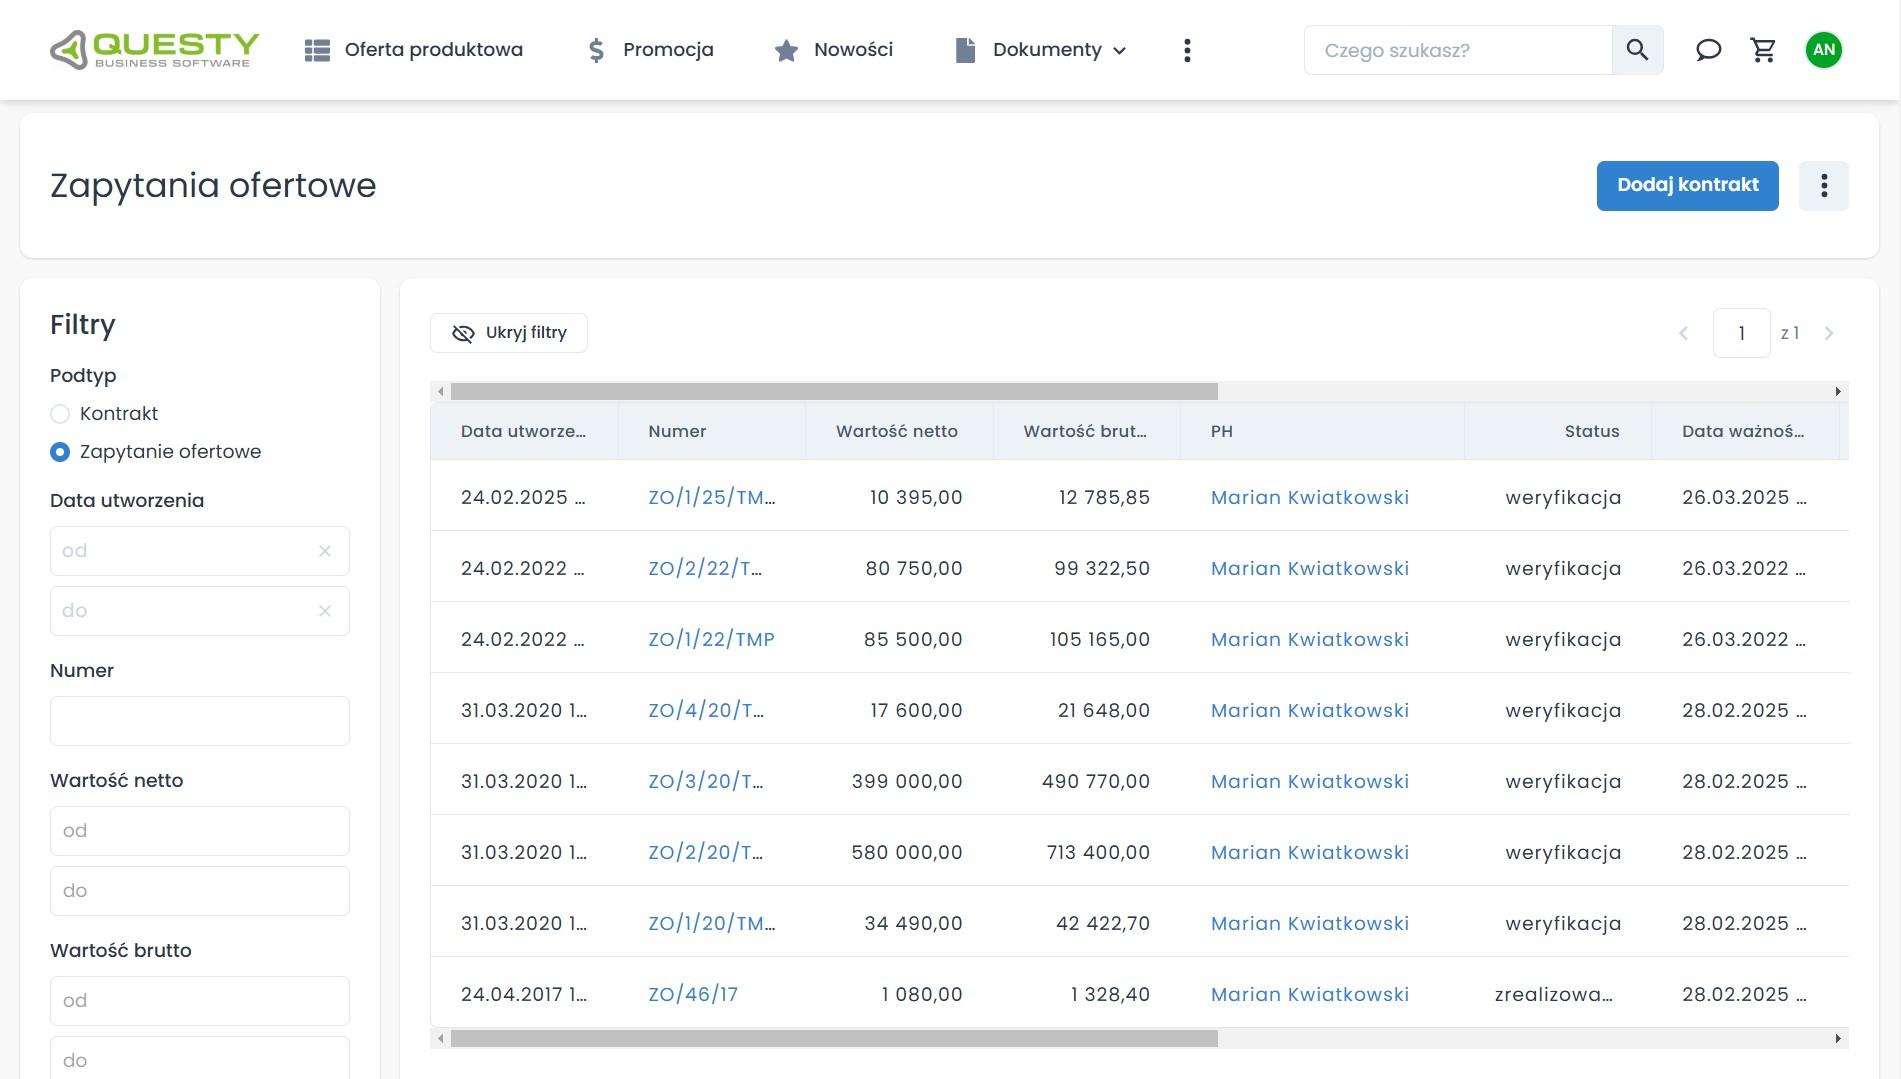Click the top horizontal scrollbar thumb
Image resolution: width=1901 pixels, height=1079 pixels.
click(834, 391)
